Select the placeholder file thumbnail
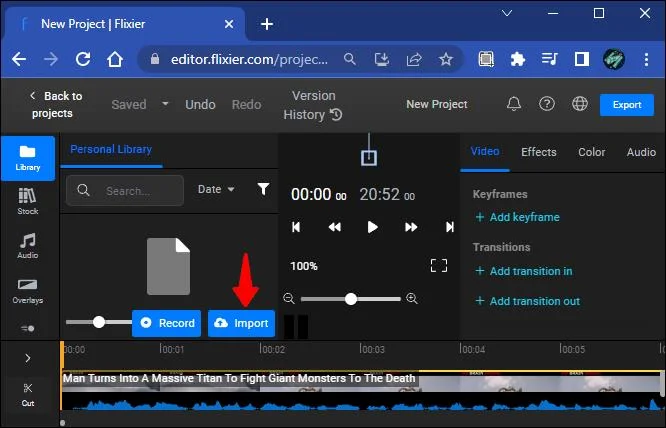This screenshot has height=428, width=666. tap(169, 266)
